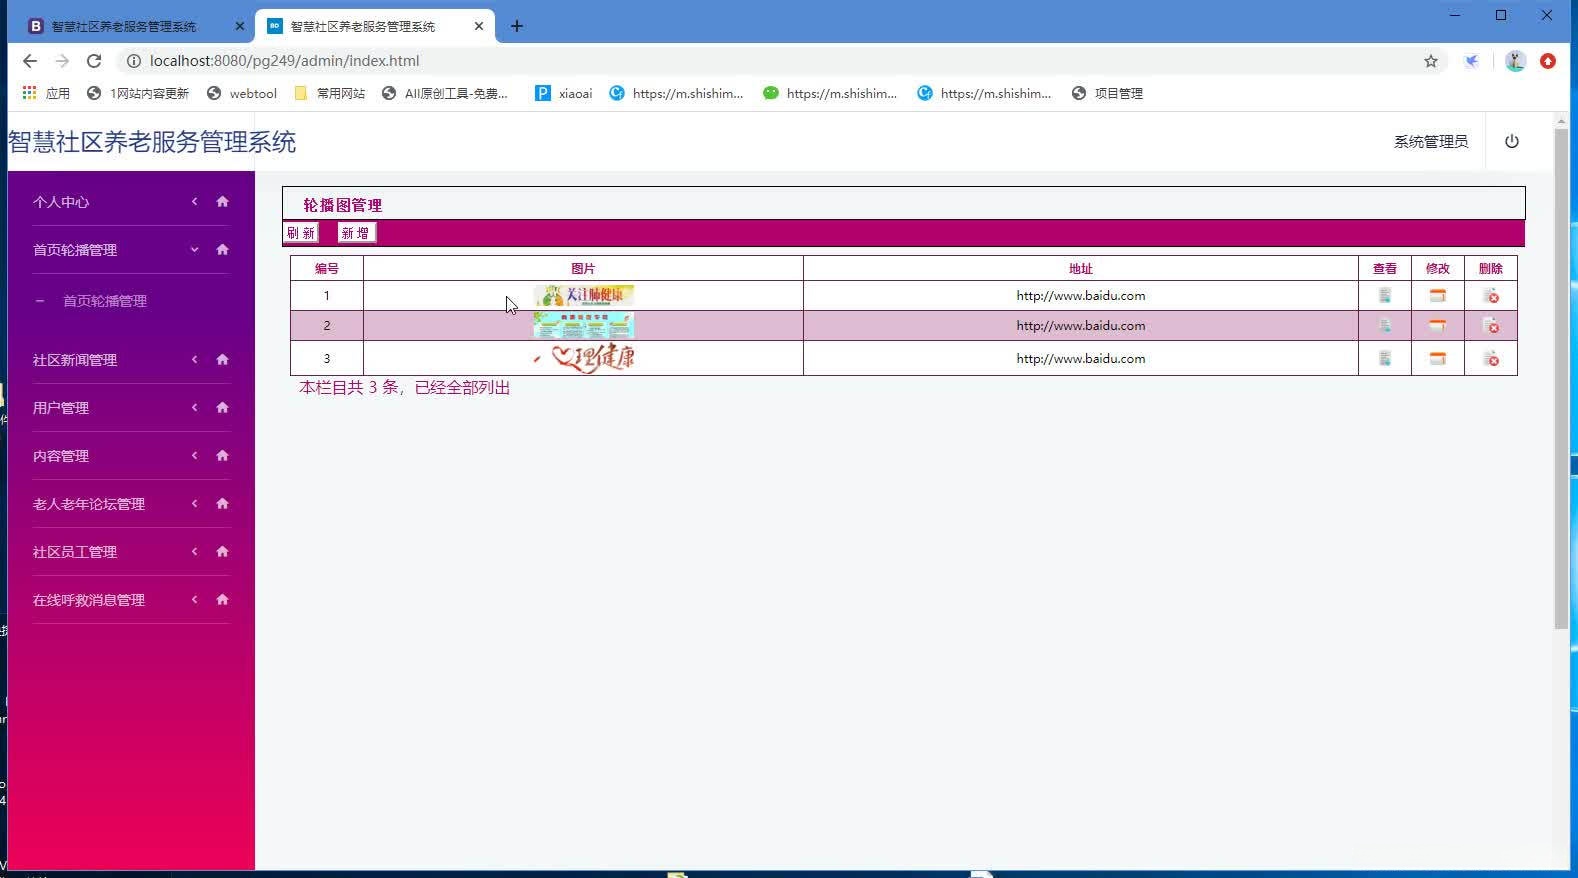The width and height of the screenshot is (1578, 878).
Task: Expand the 老人老年论坛管理 chevron
Action: (x=195, y=504)
